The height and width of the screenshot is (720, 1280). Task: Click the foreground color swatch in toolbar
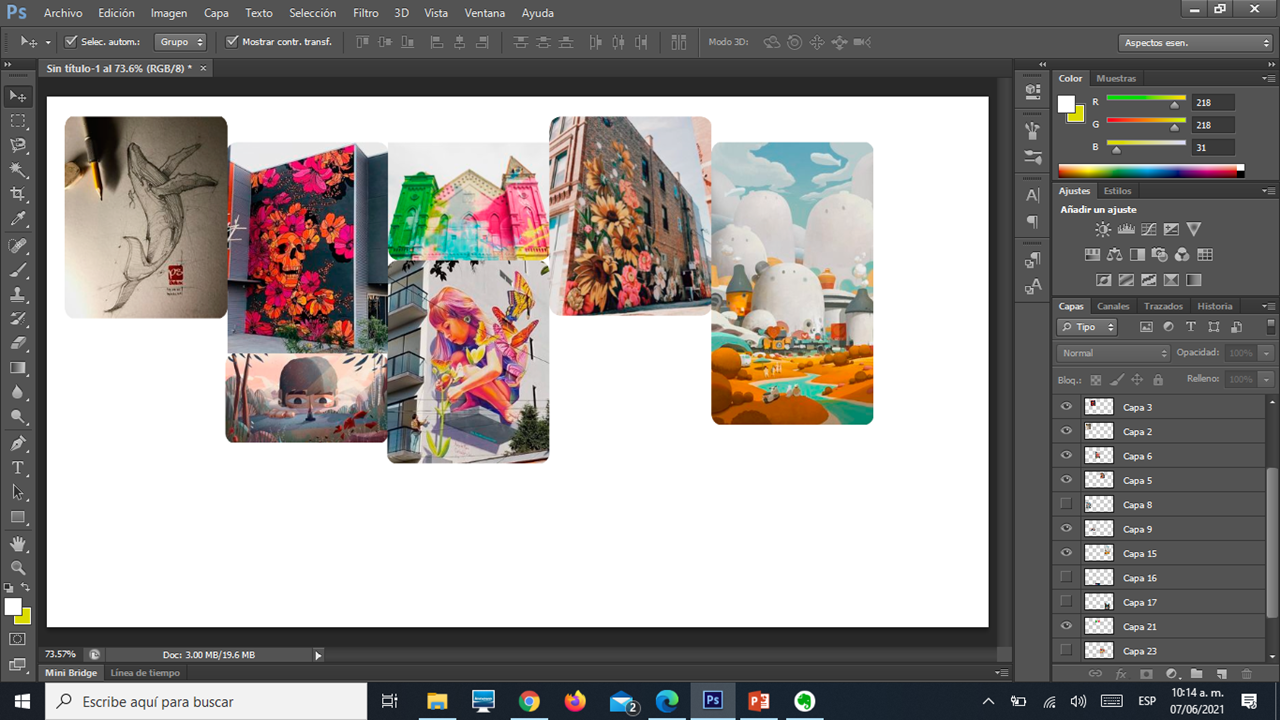[x=12, y=607]
